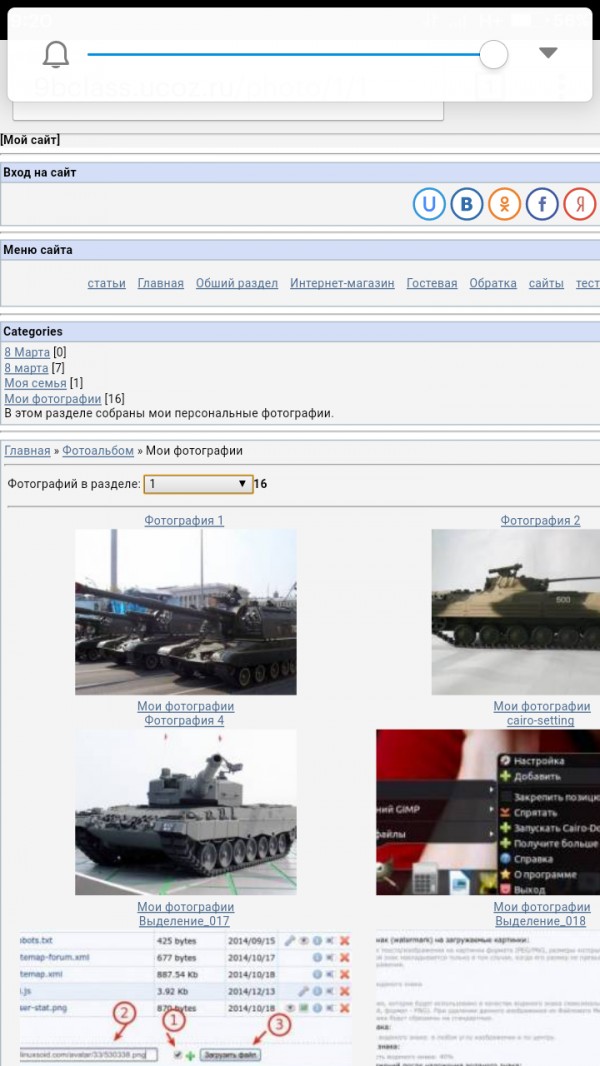
Task: Log in with the Facebook icon
Action: point(542,204)
